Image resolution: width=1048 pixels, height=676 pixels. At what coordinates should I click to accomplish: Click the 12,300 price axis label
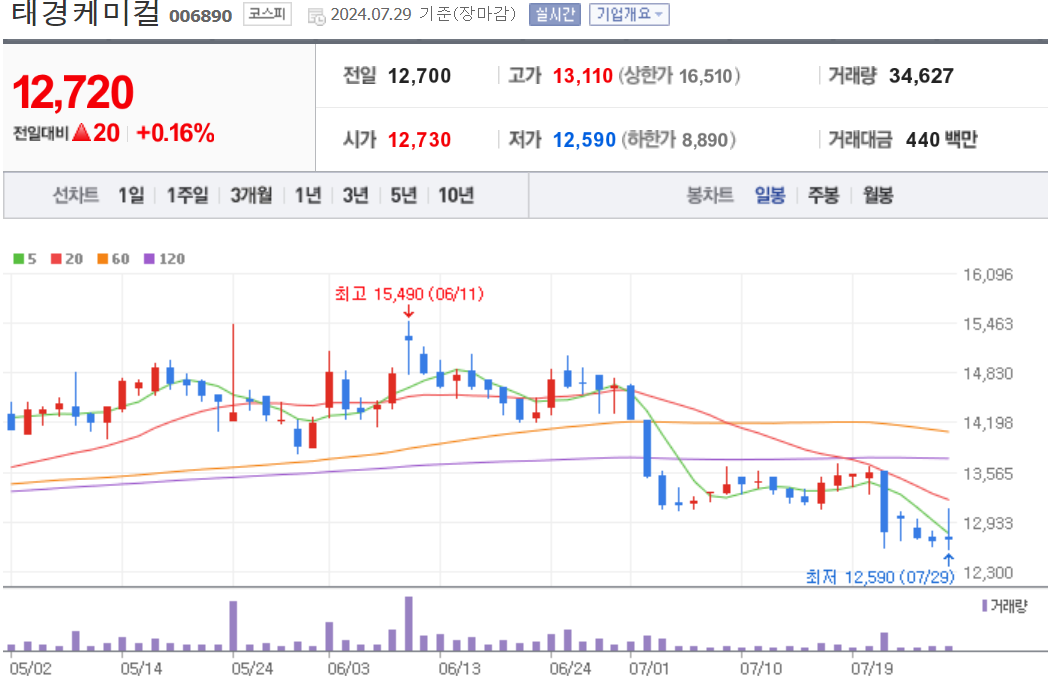[988, 572]
